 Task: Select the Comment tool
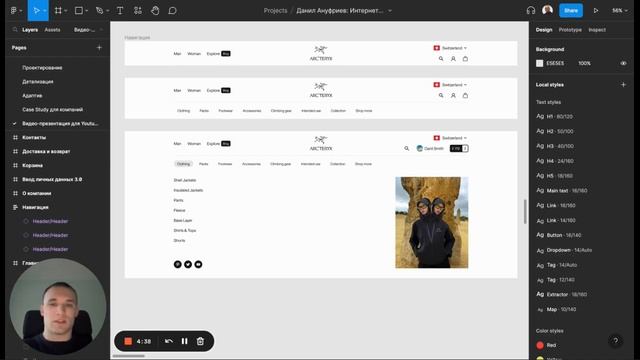pyautogui.click(x=172, y=11)
